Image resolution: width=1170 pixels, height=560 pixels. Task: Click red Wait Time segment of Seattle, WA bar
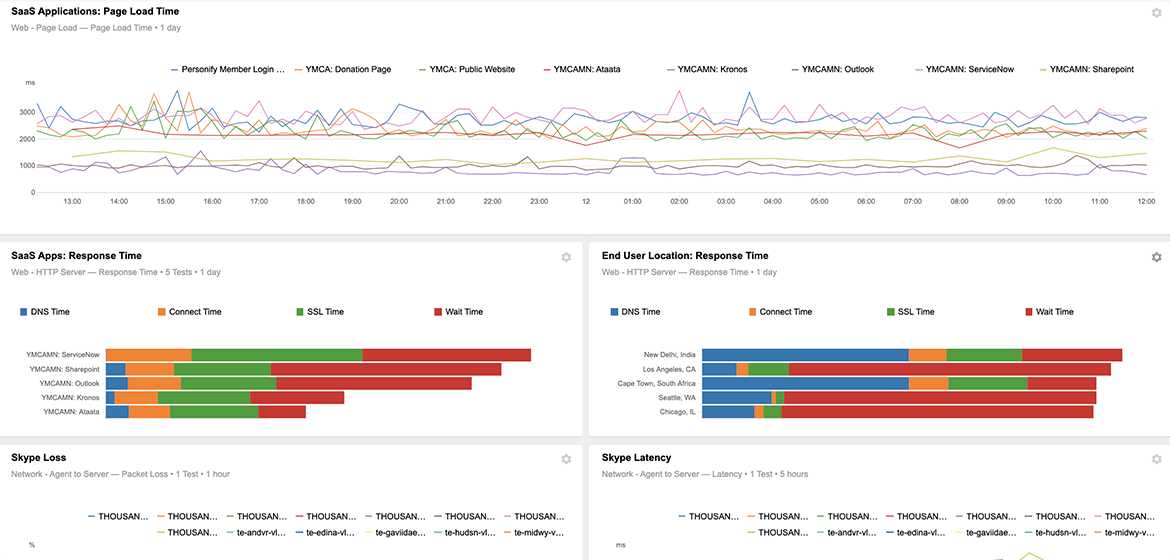click(940, 398)
